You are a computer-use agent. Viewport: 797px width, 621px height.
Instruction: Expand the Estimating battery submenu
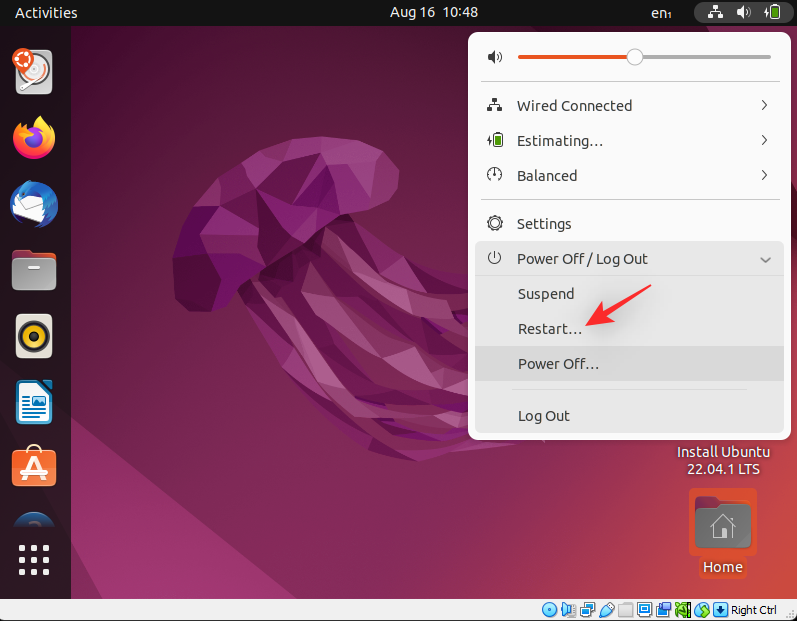pos(629,141)
